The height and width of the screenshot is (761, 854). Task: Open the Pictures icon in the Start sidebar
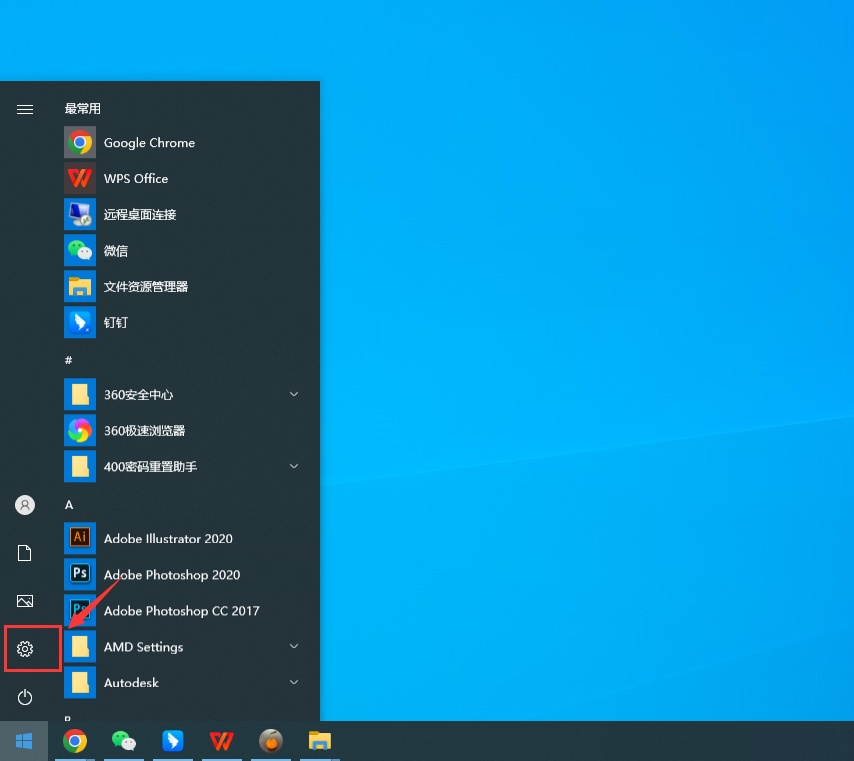(x=24, y=600)
